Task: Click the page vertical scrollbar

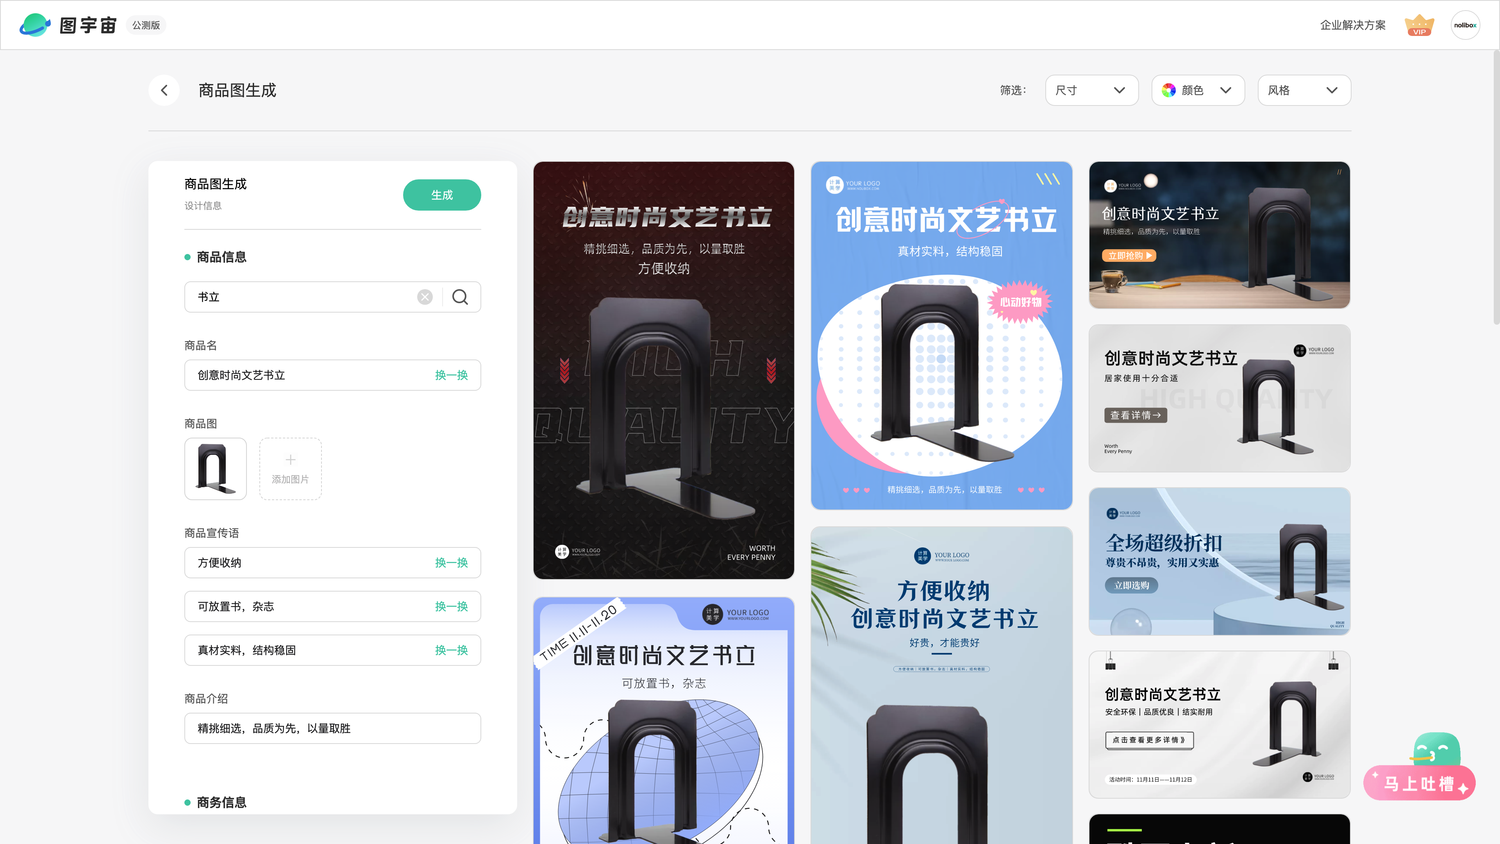Action: coord(1495,190)
